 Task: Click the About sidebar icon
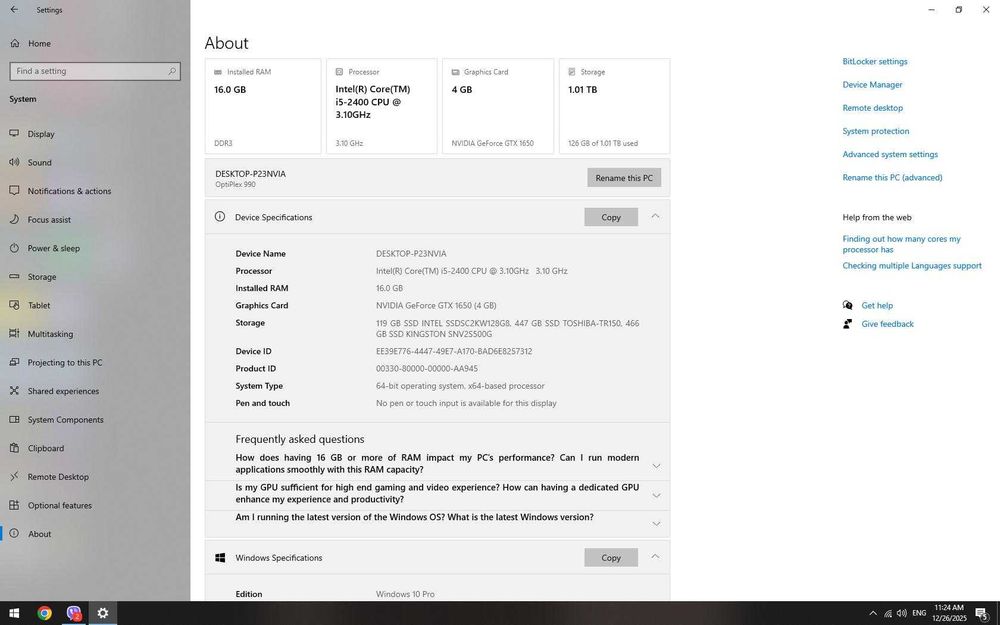(x=14, y=534)
